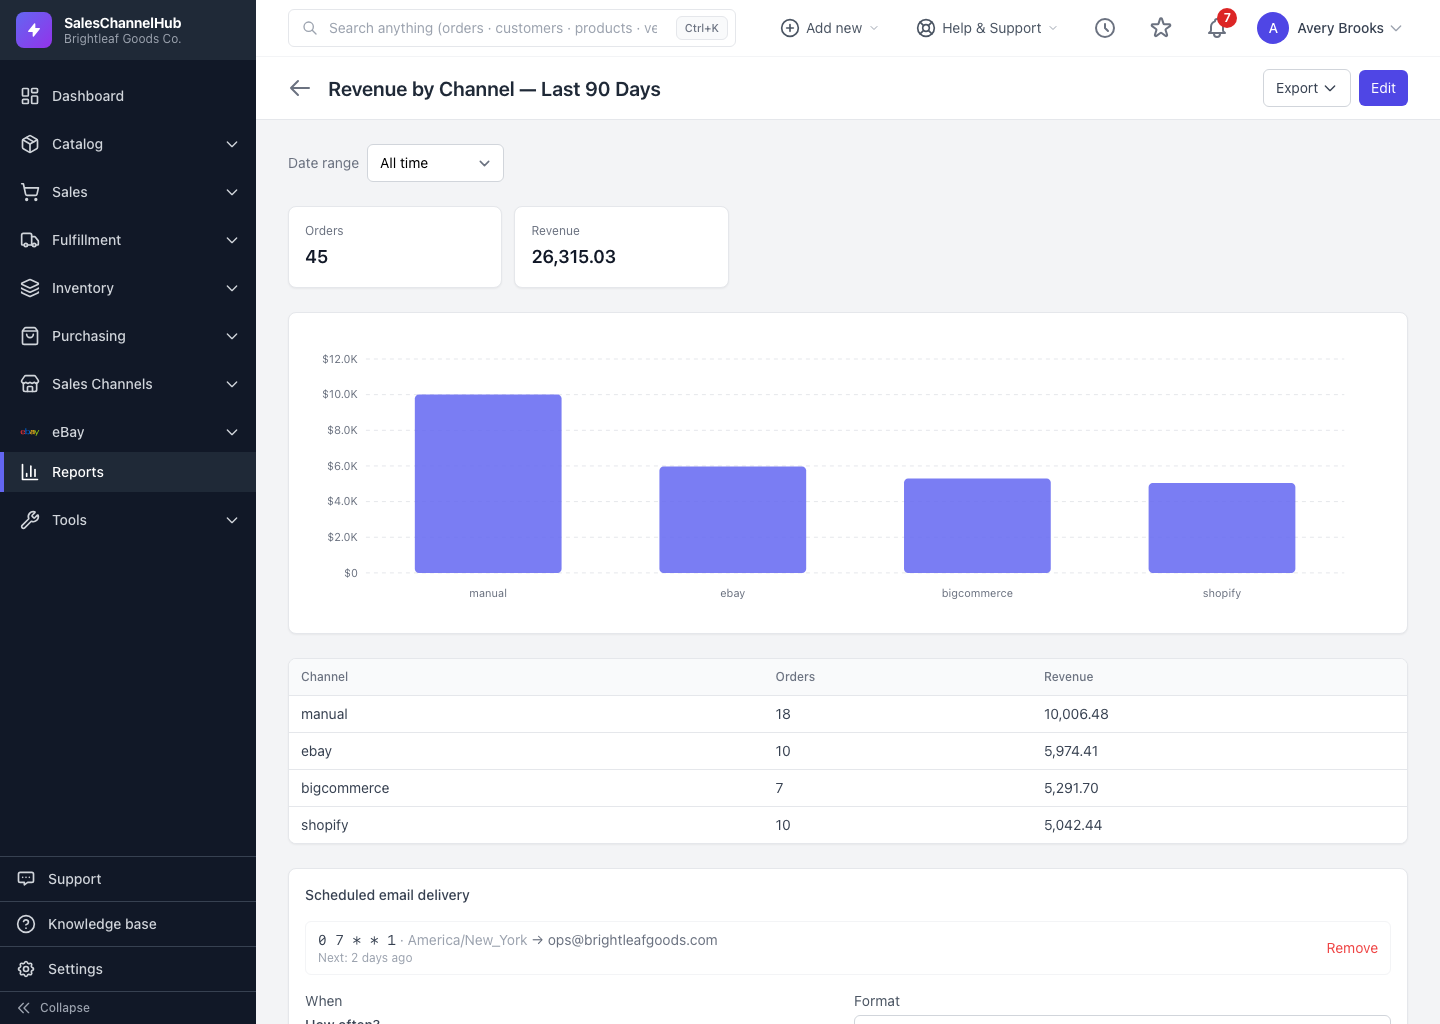1440x1024 pixels.
Task: Open the Export dropdown button
Action: [x=1306, y=88]
